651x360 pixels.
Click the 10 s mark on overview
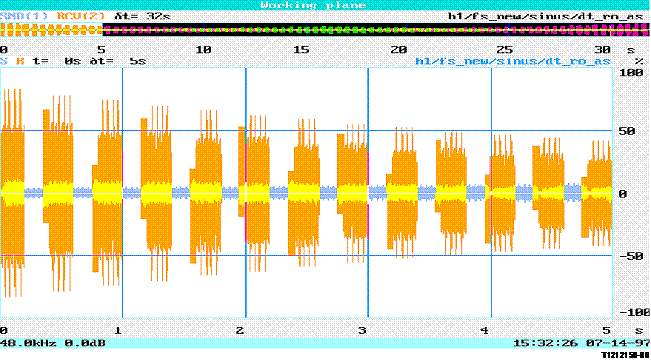coord(203,50)
